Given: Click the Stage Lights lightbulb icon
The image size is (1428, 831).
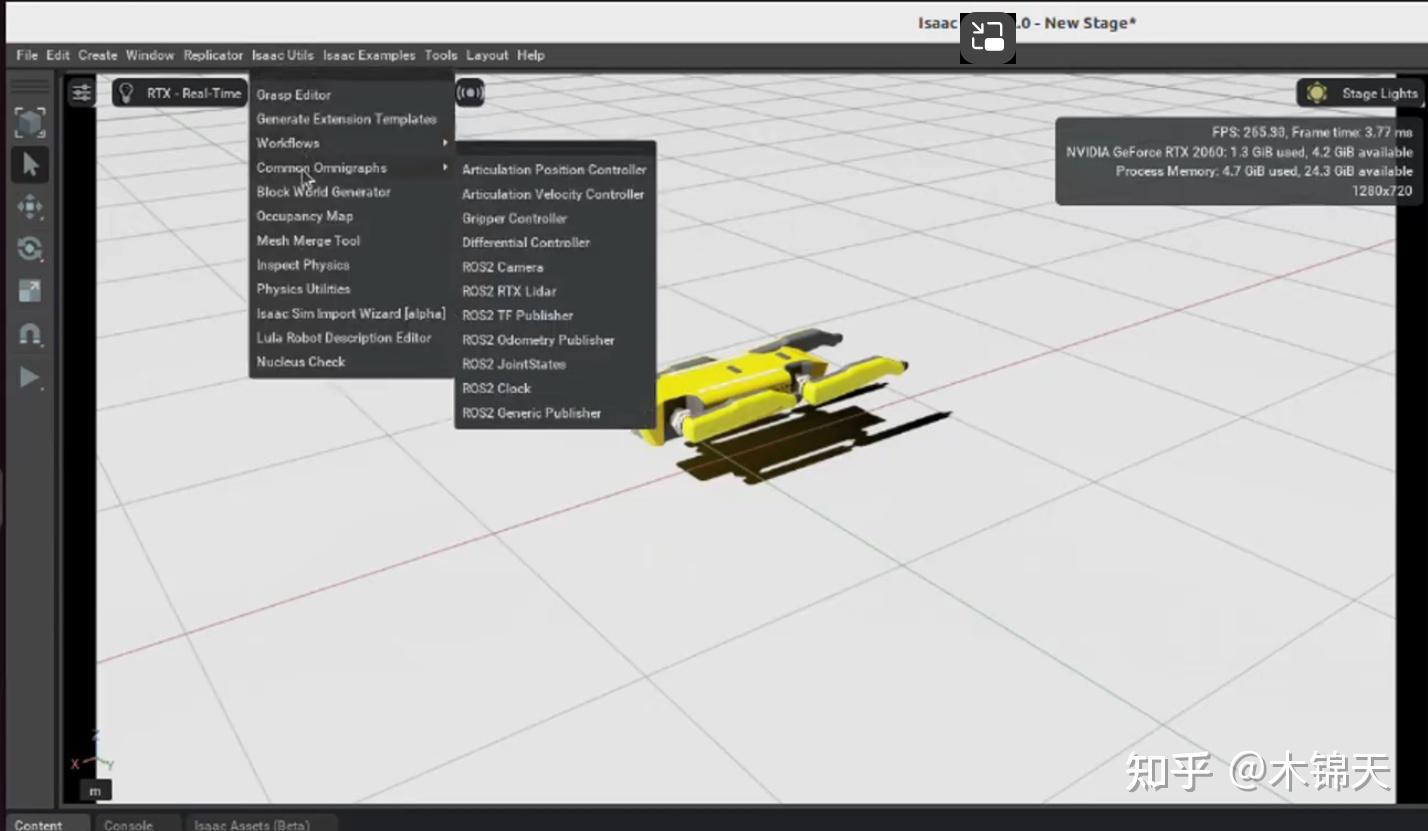Looking at the screenshot, I should pyautogui.click(x=1317, y=92).
